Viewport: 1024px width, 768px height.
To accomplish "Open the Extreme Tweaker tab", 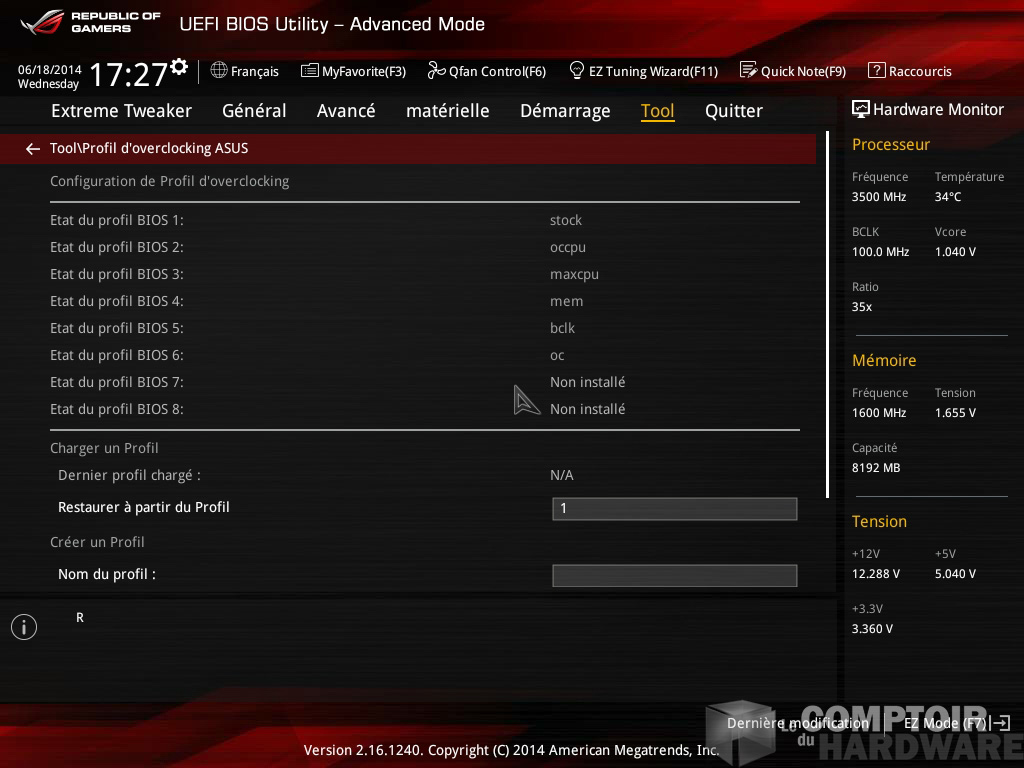I will pyautogui.click(x=121, y=111).
